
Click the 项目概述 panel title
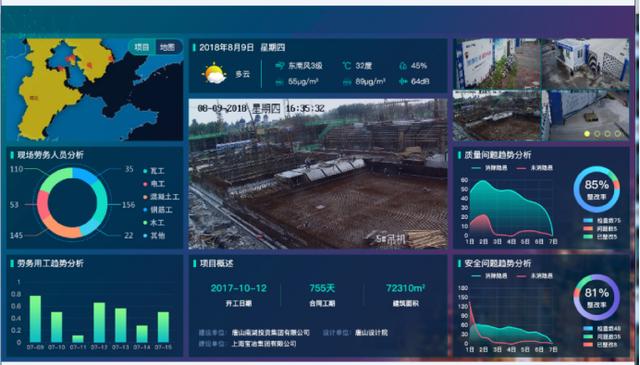216,264
